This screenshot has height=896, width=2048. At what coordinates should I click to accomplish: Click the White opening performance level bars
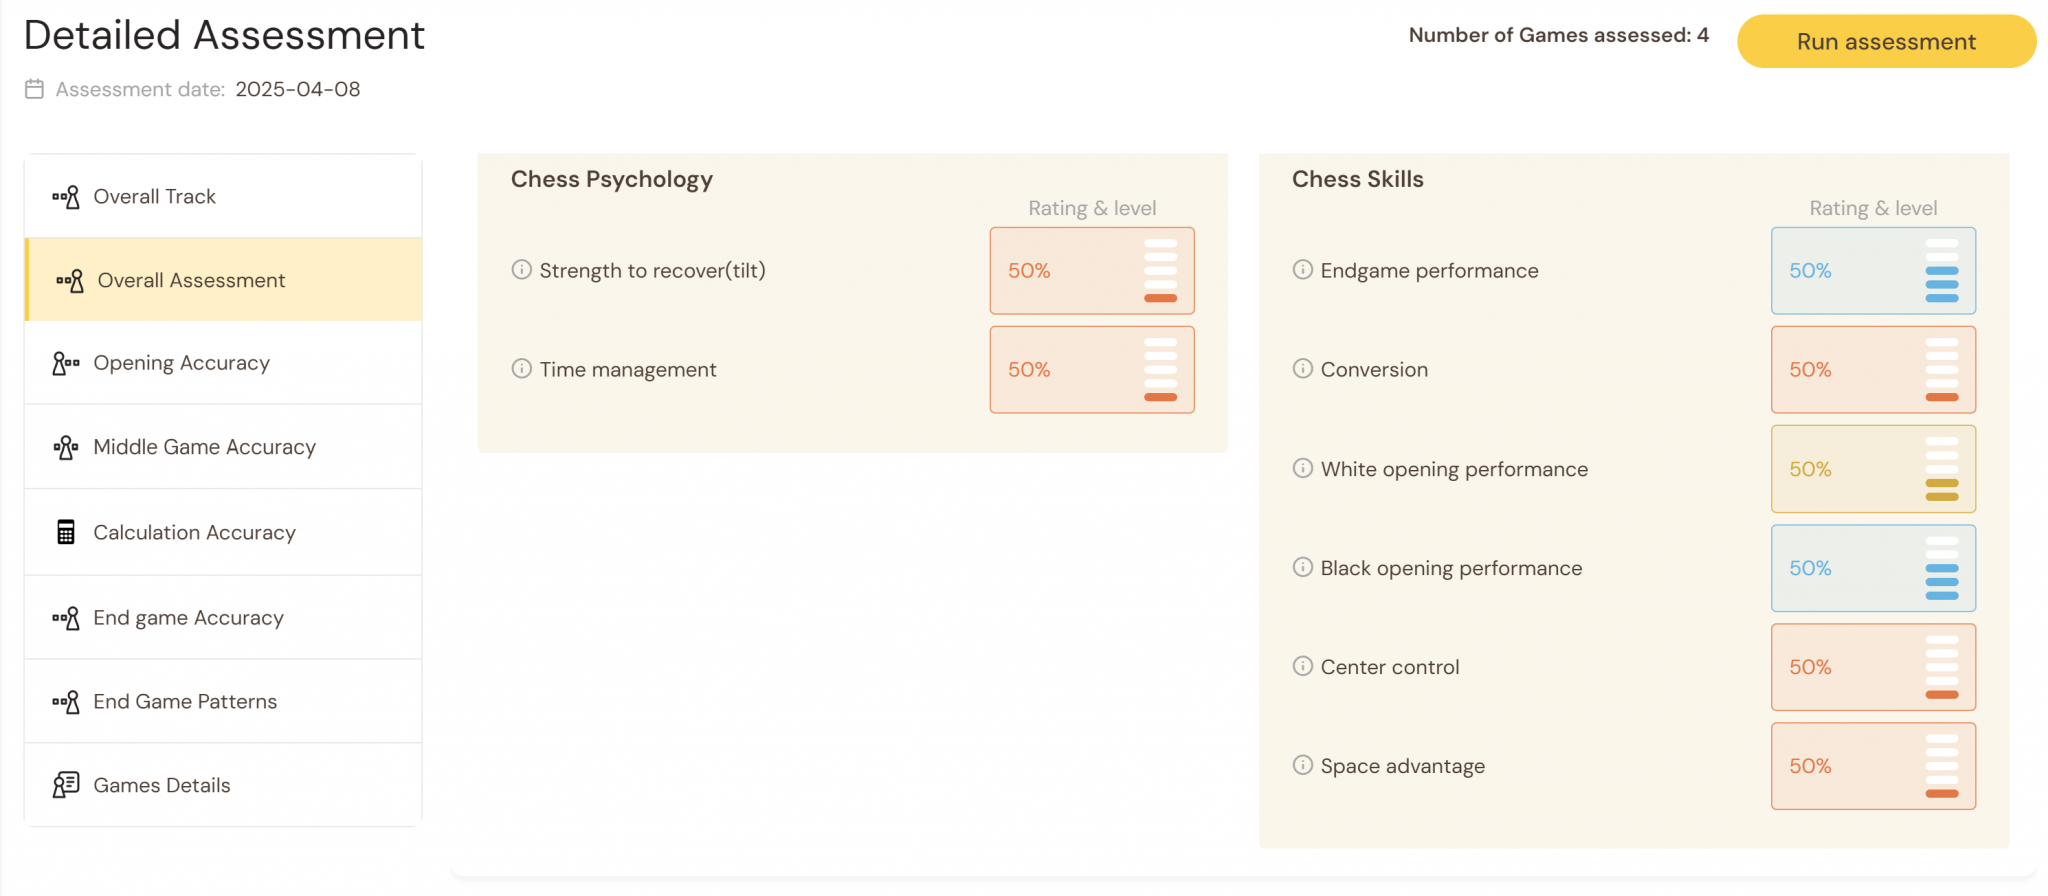(1941, 469)
